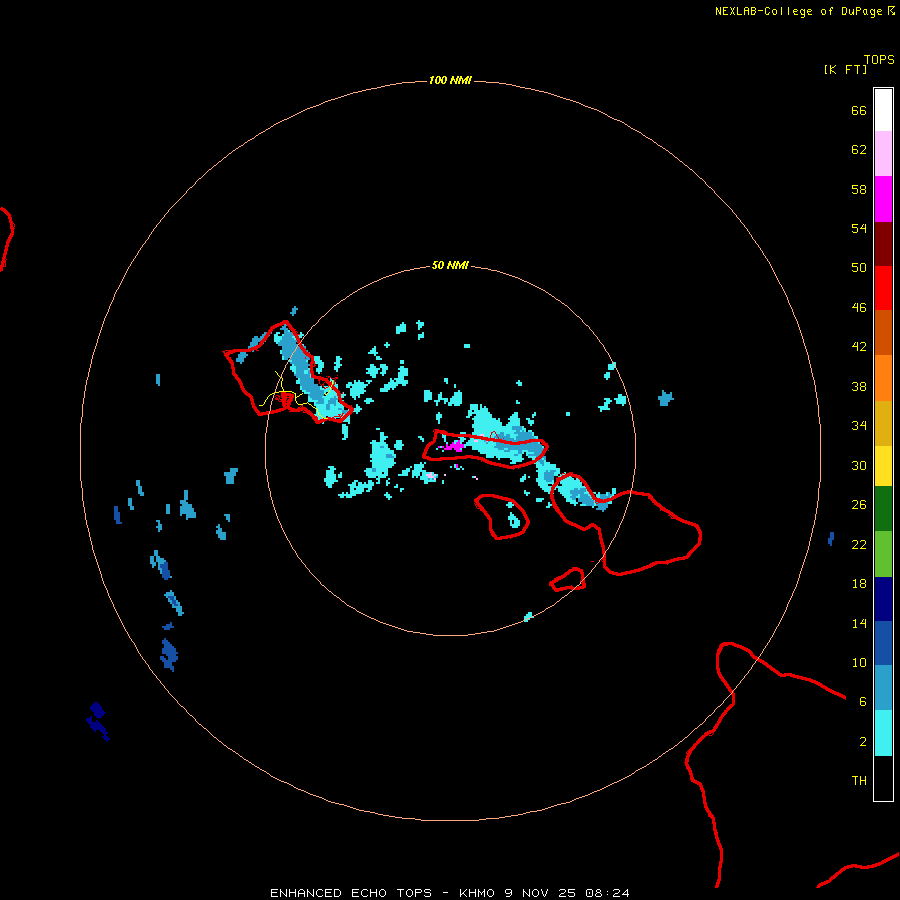Click the 26 legend value label
The width and height of the screenshot is (900, 900).
point(859,505)
